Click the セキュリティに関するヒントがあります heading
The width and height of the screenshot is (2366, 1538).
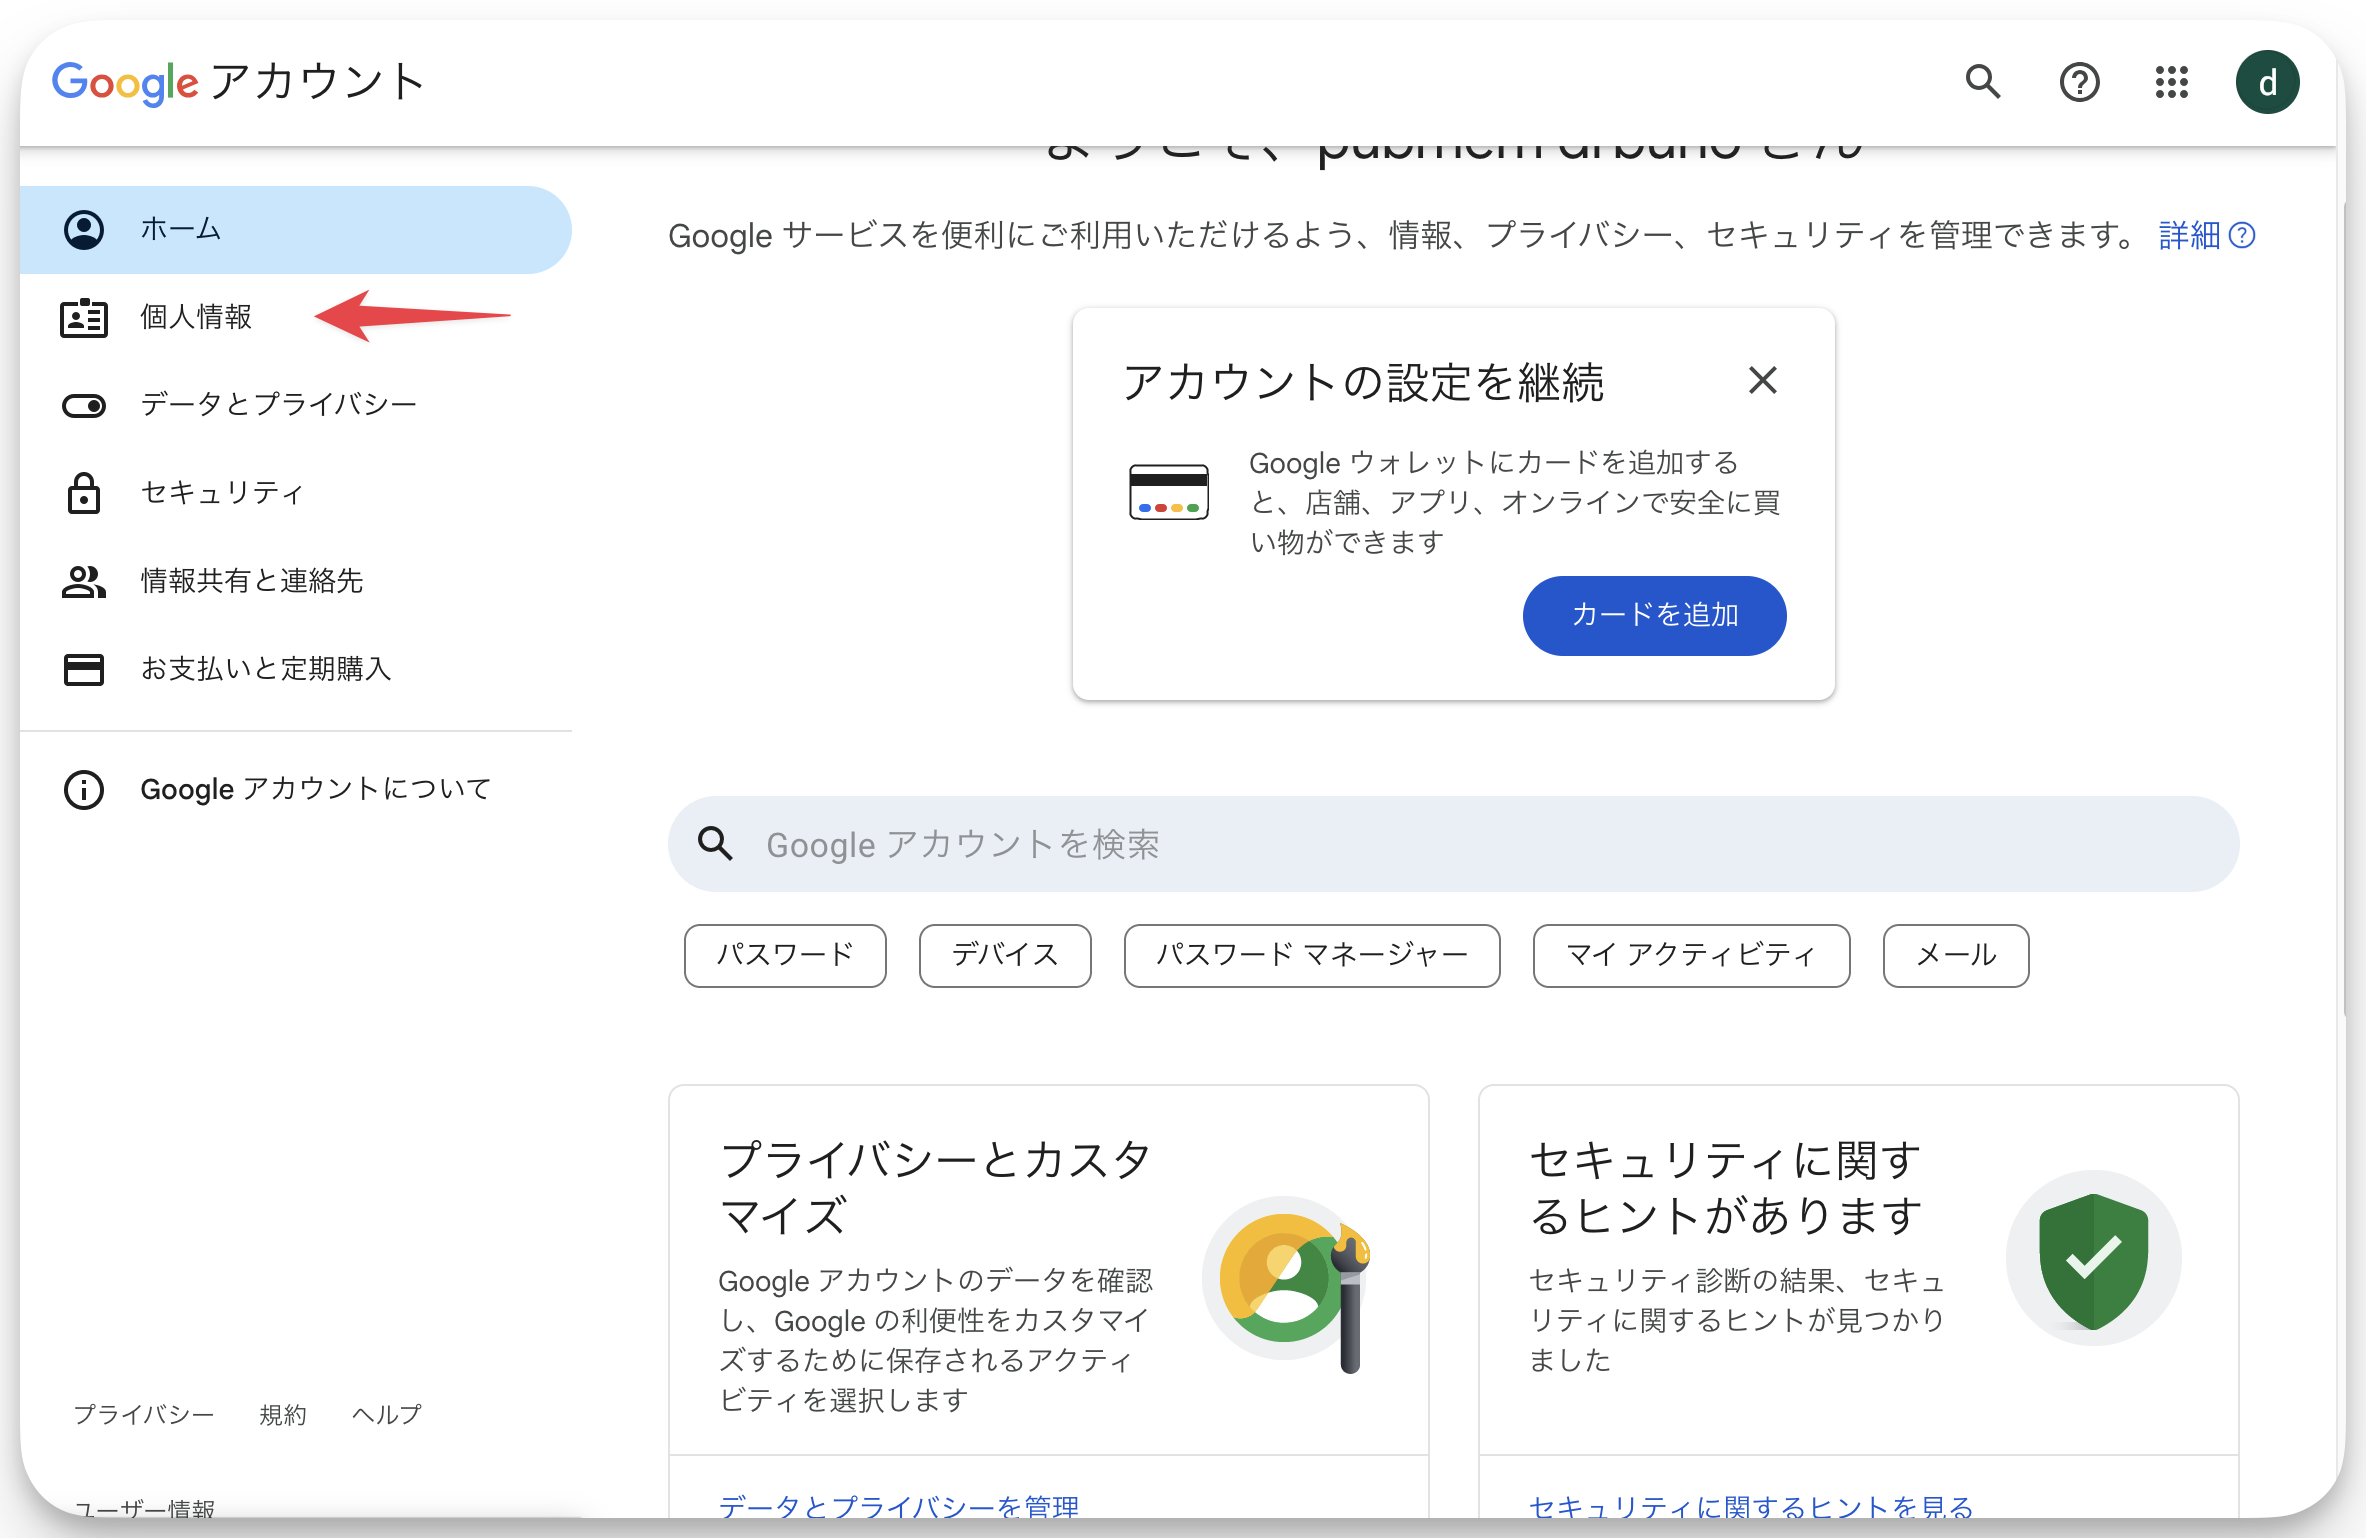coord(1726,1188)
